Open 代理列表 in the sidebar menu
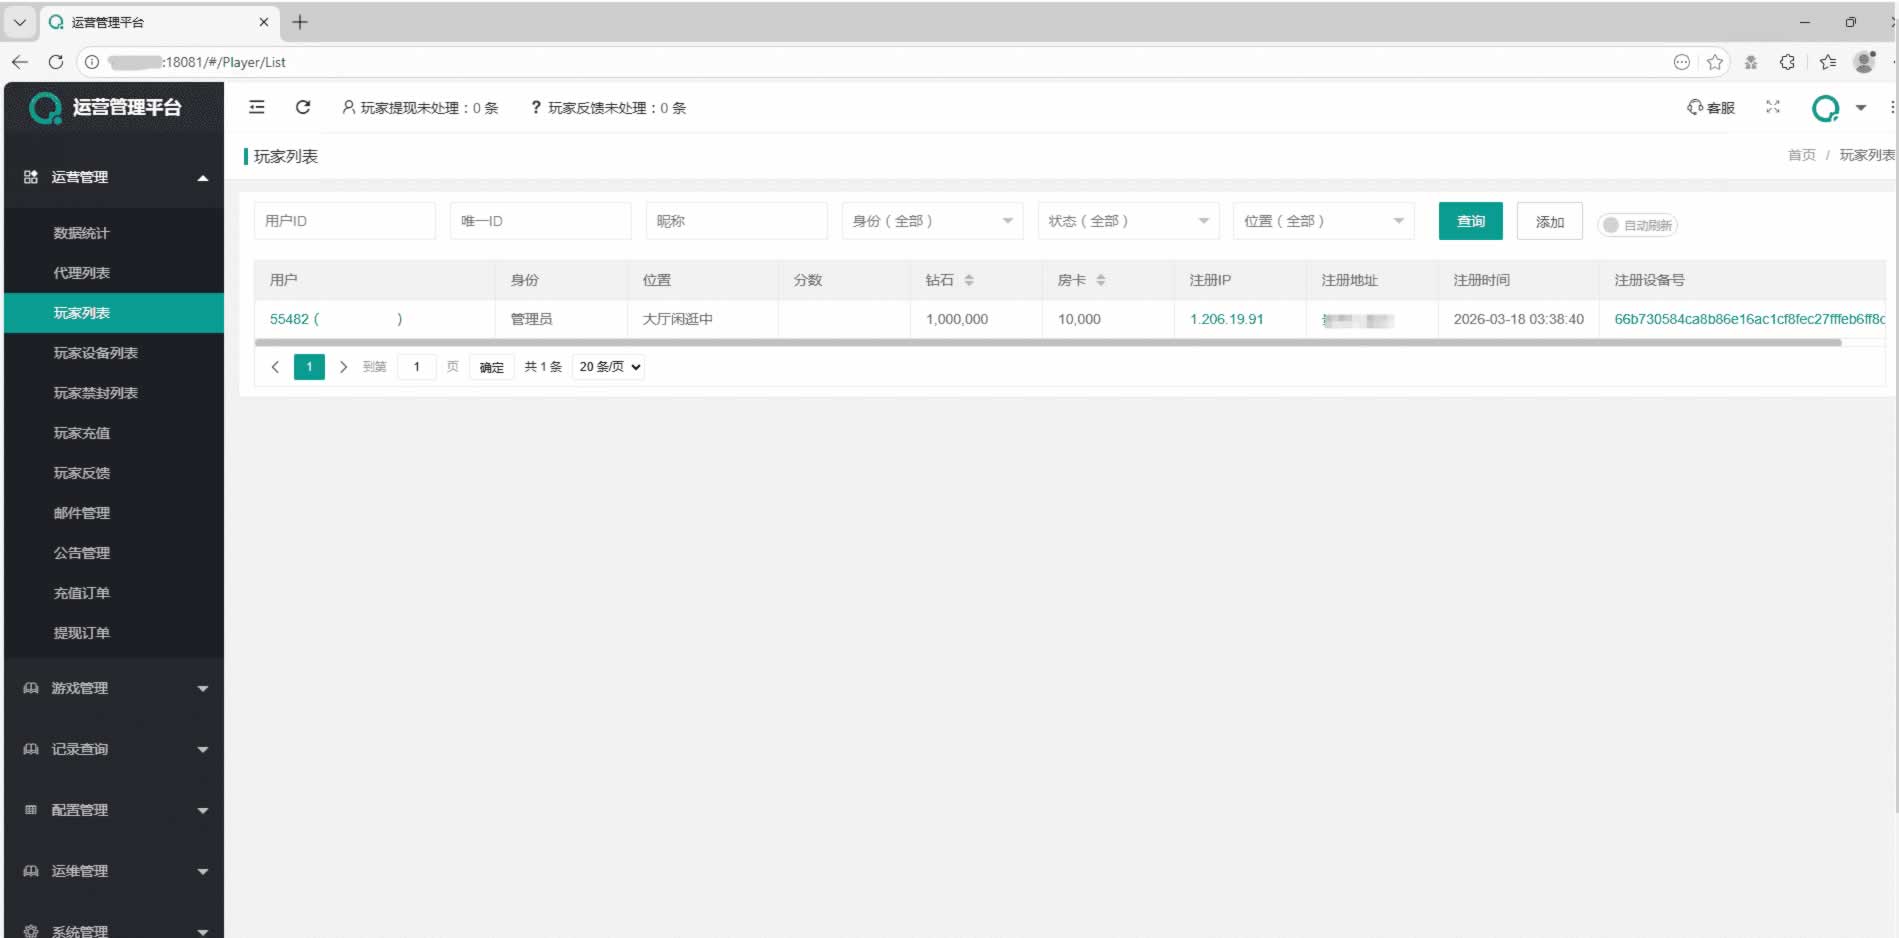The image size is (1899, 938). [82, 273]
